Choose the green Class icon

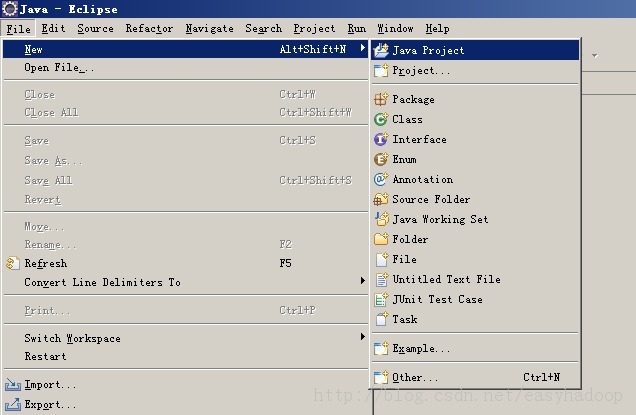381,119
